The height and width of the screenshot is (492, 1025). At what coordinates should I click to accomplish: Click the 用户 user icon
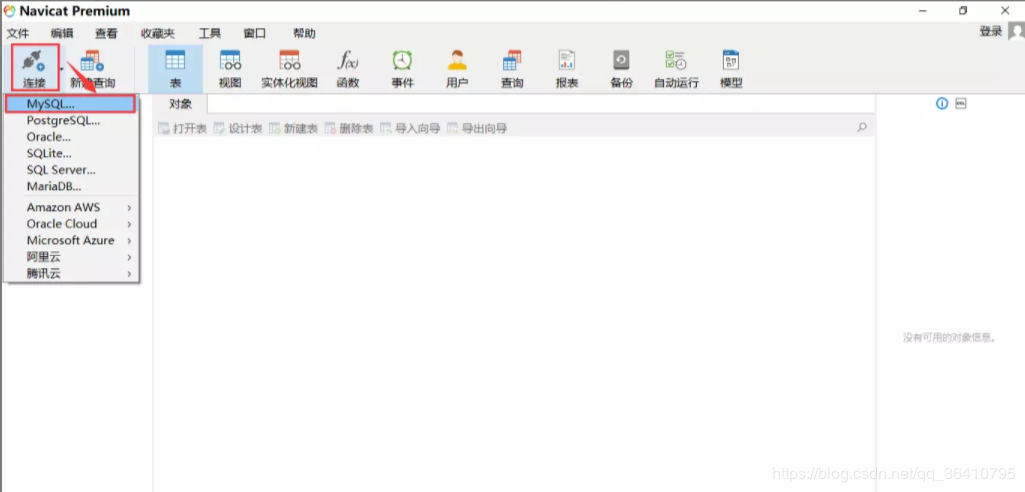[457, 61]
